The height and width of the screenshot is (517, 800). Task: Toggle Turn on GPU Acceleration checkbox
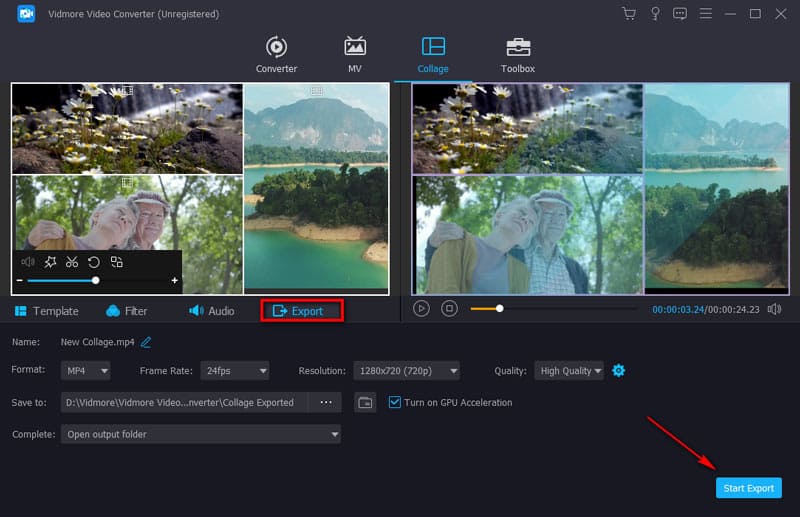tap(395, 403)
